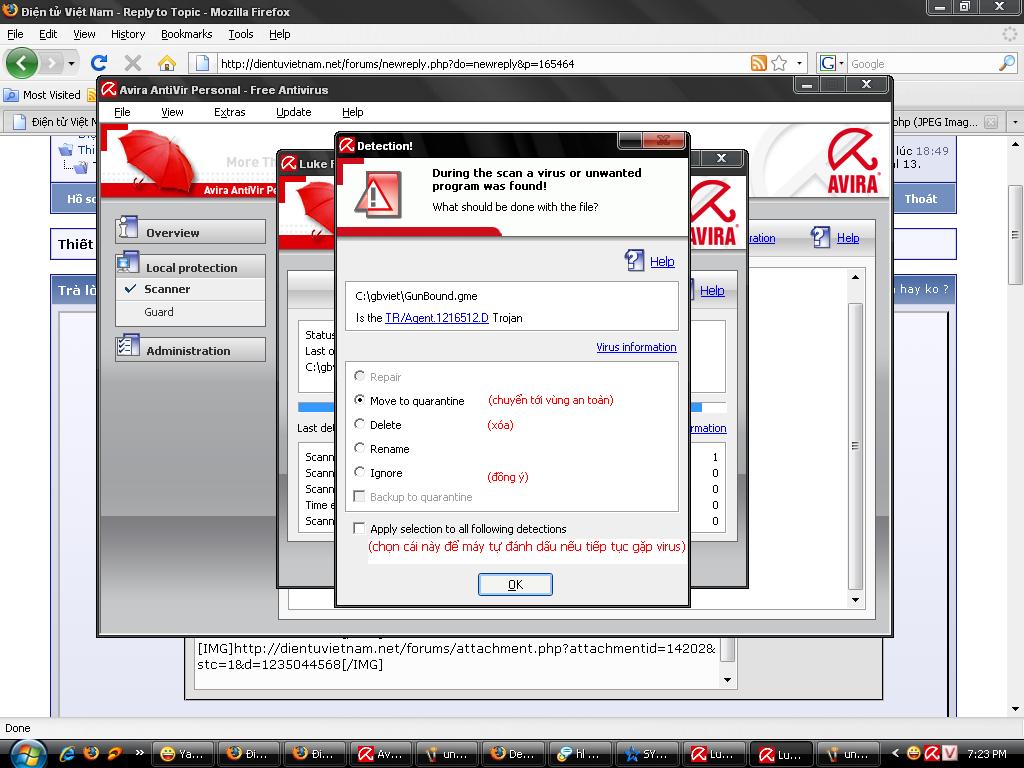1024x768 pixels.
Task: Click the Firefox Reload page icon
Action: pyautogui.click(x=99, y=63)
